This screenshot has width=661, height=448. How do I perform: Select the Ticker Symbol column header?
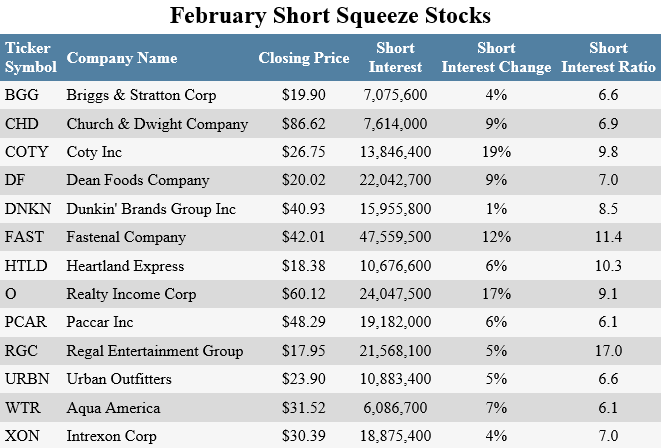(31, 58)
